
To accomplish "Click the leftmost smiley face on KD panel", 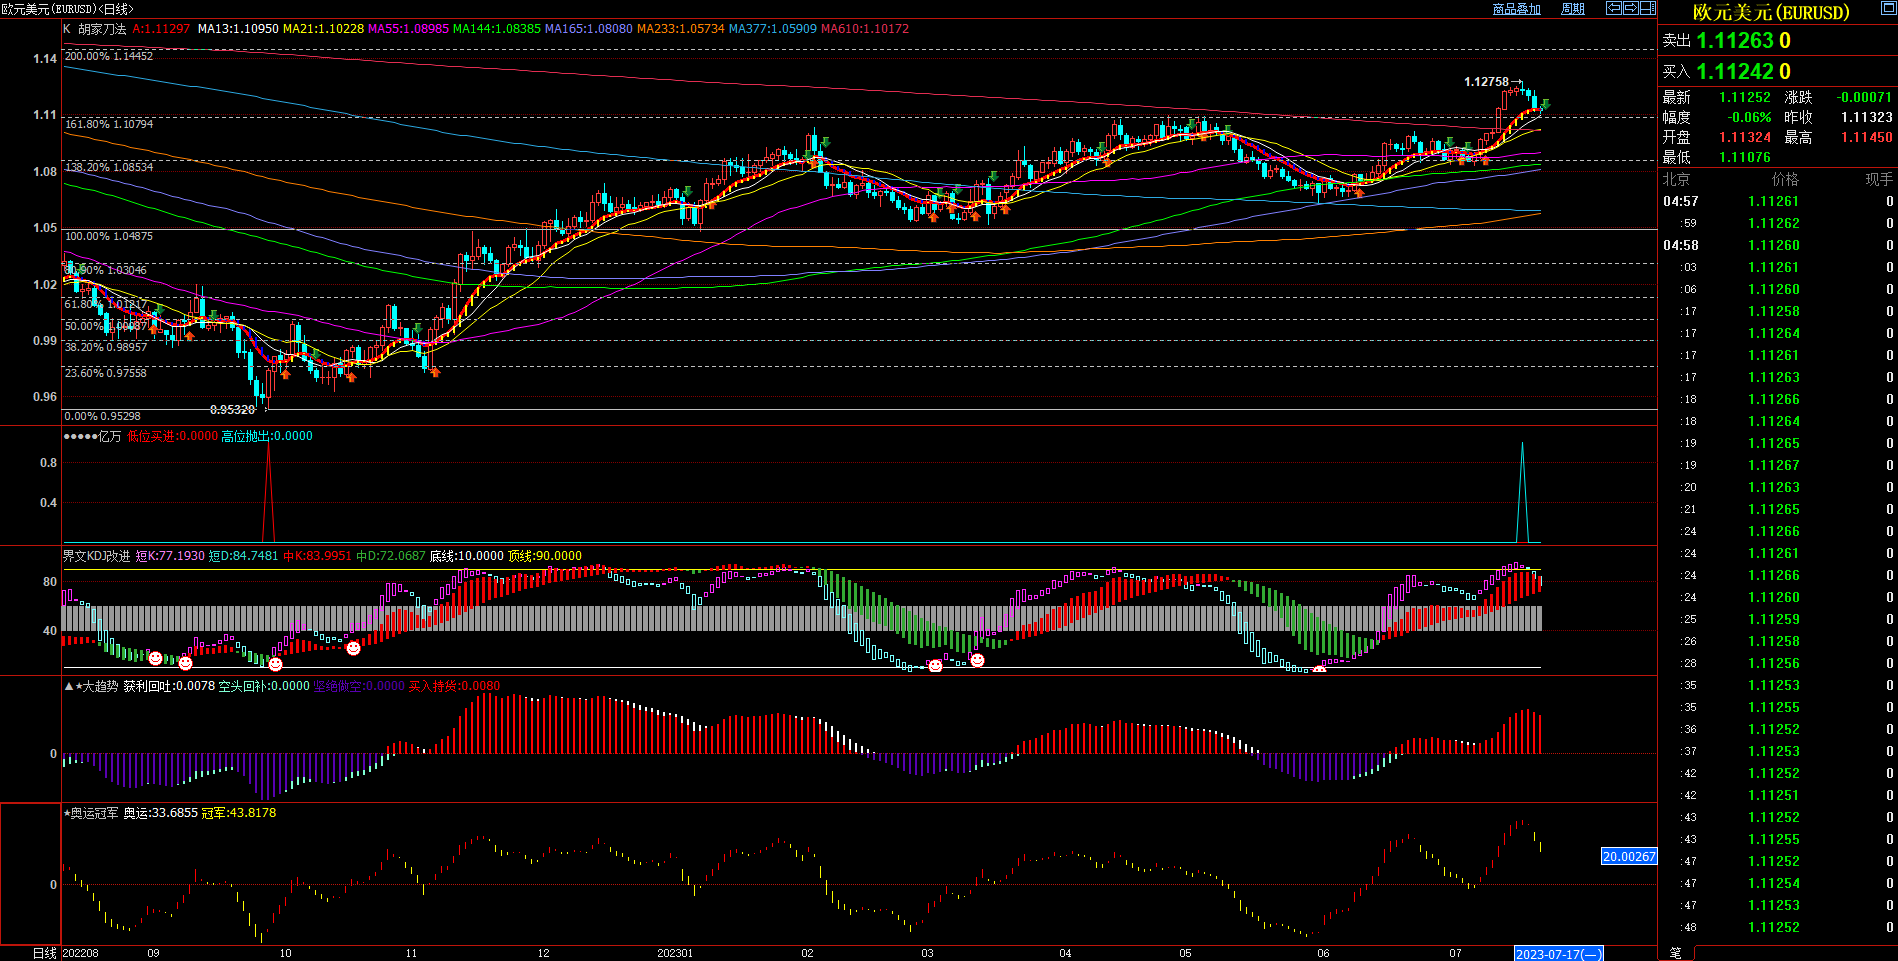I will click(x=155, y=658).
